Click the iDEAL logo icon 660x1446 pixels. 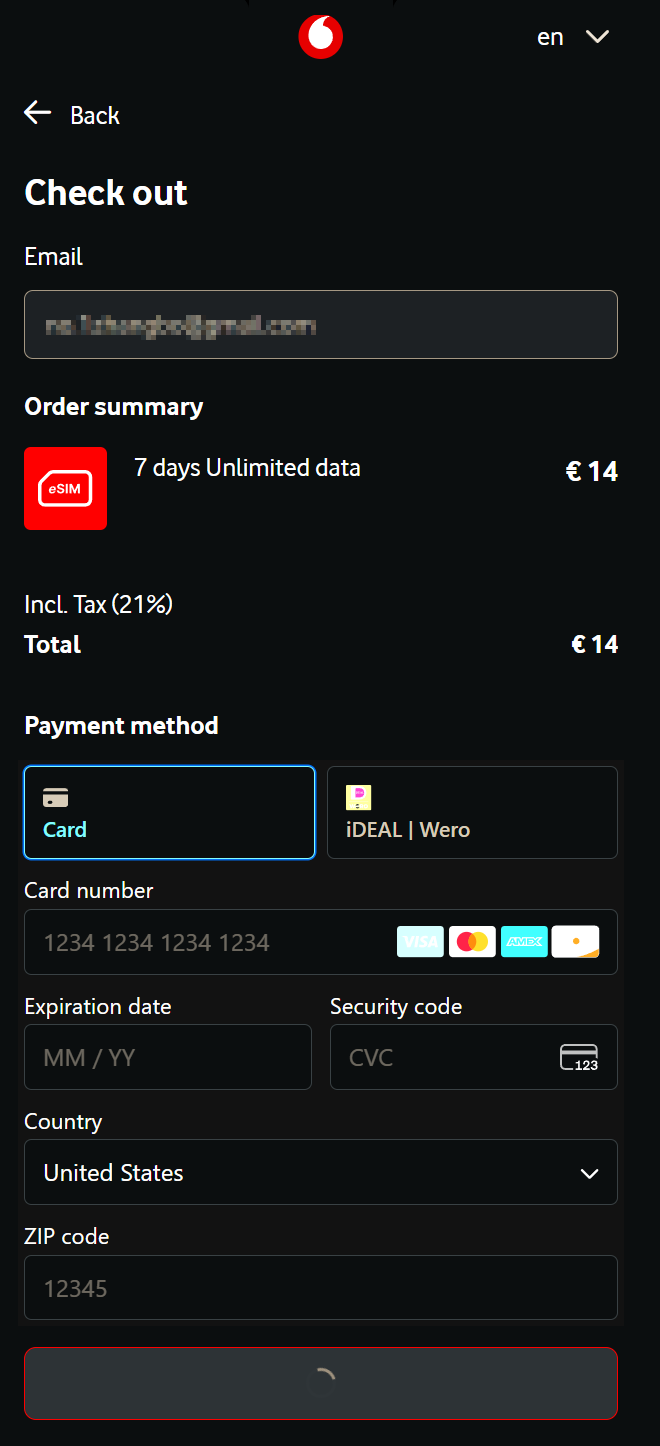click(358, 797)
